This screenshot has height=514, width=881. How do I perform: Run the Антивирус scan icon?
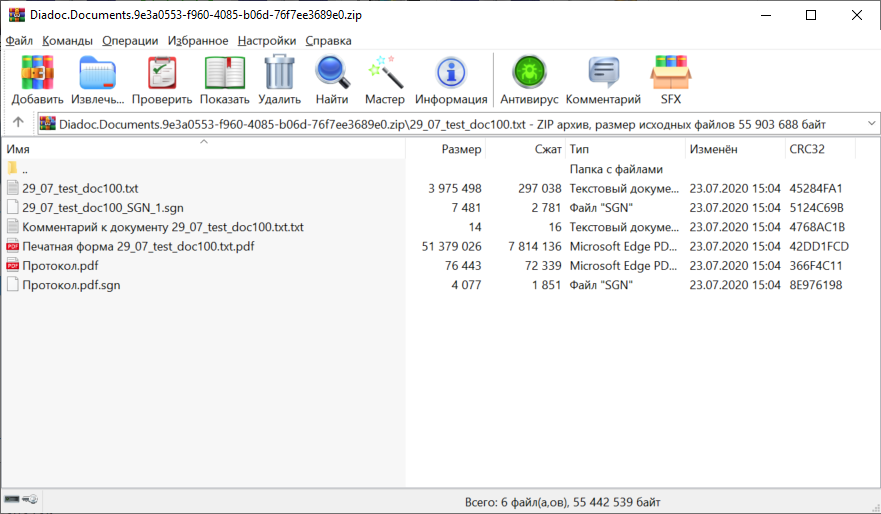pyautogui.click(x=529, y=72)
